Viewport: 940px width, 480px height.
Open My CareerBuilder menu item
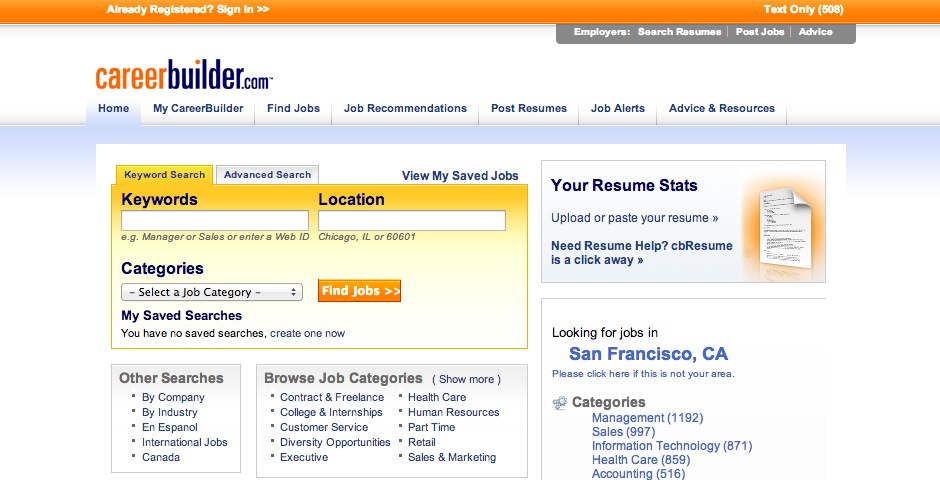(x=198, y=108)
